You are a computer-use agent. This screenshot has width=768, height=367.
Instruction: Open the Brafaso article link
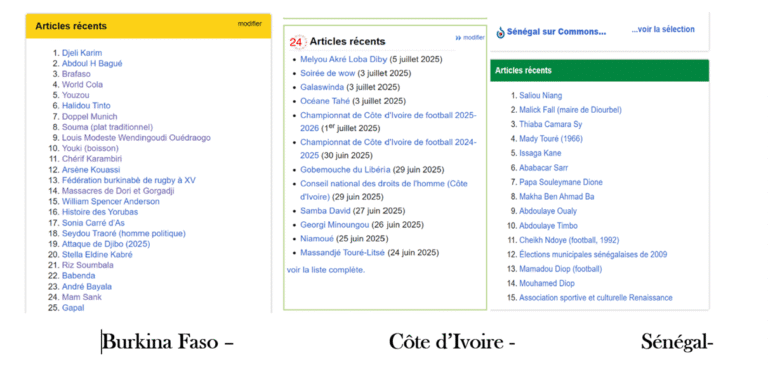pyautogui.click(x=76, y=74)
